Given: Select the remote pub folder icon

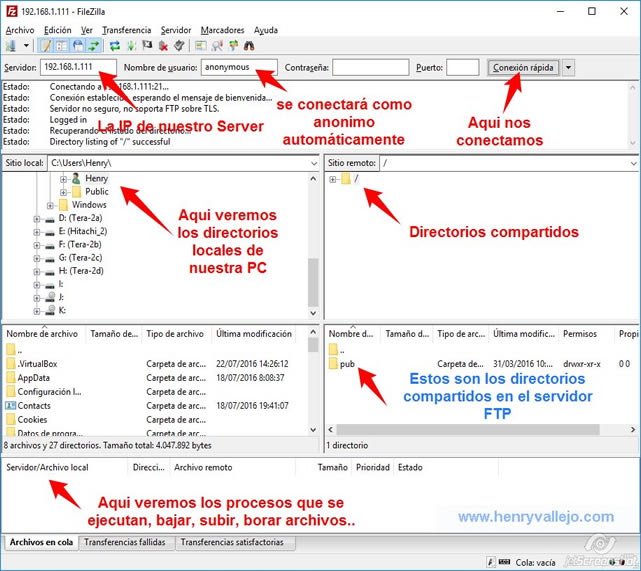Looking at the screenshot, I should (x=333, y=363).
